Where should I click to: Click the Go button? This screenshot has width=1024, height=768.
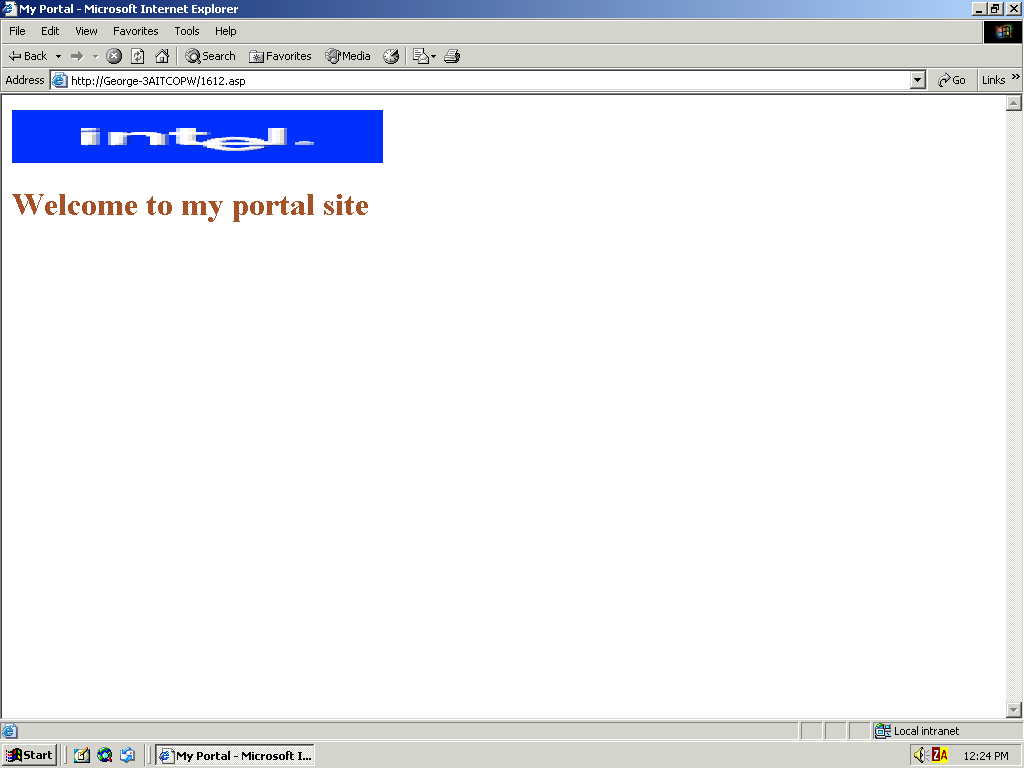tap(952, 80)
